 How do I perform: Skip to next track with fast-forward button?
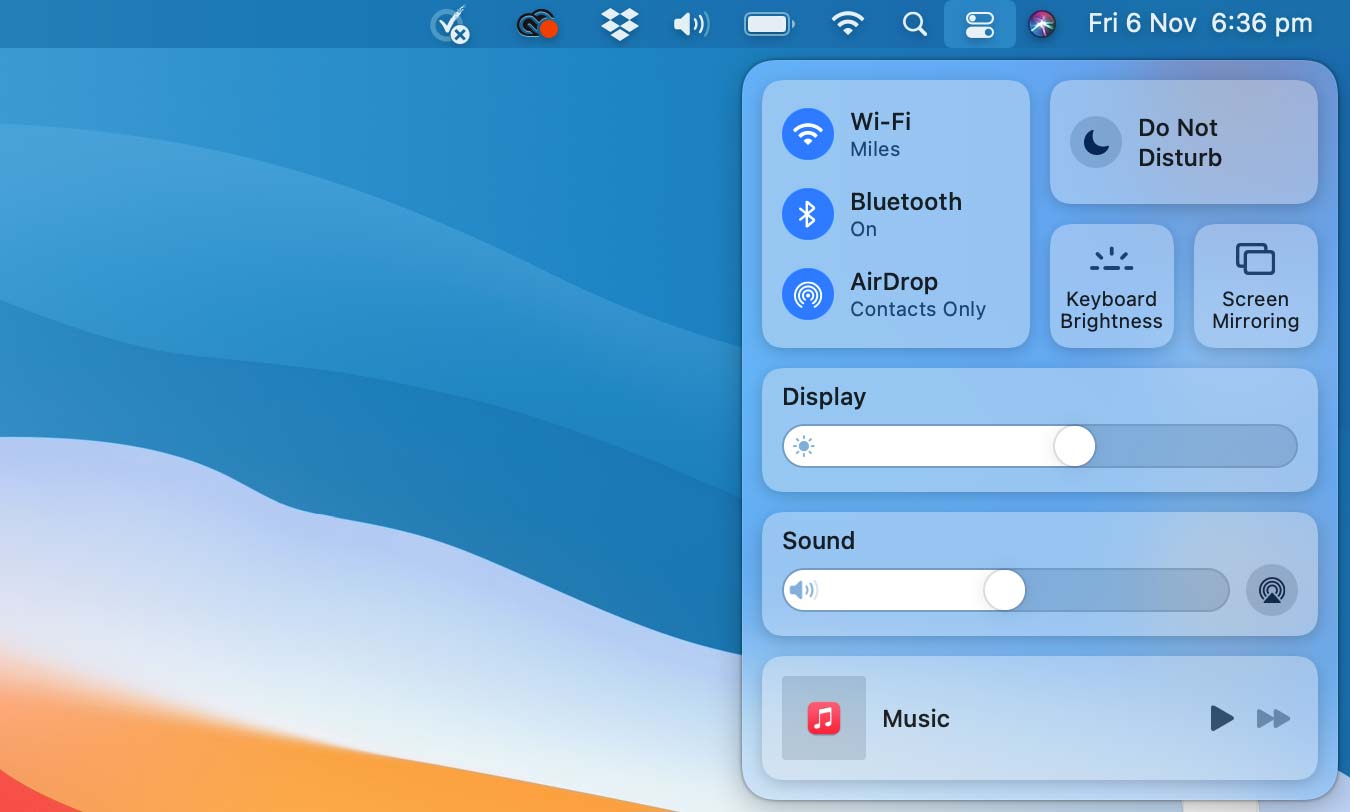pos(1273,718)
